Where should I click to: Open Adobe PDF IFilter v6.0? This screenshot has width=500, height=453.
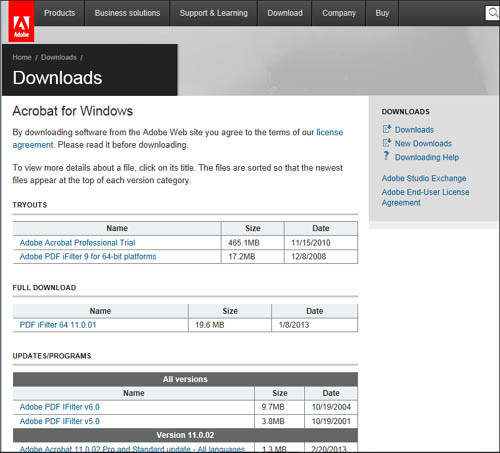click(60, 407)
